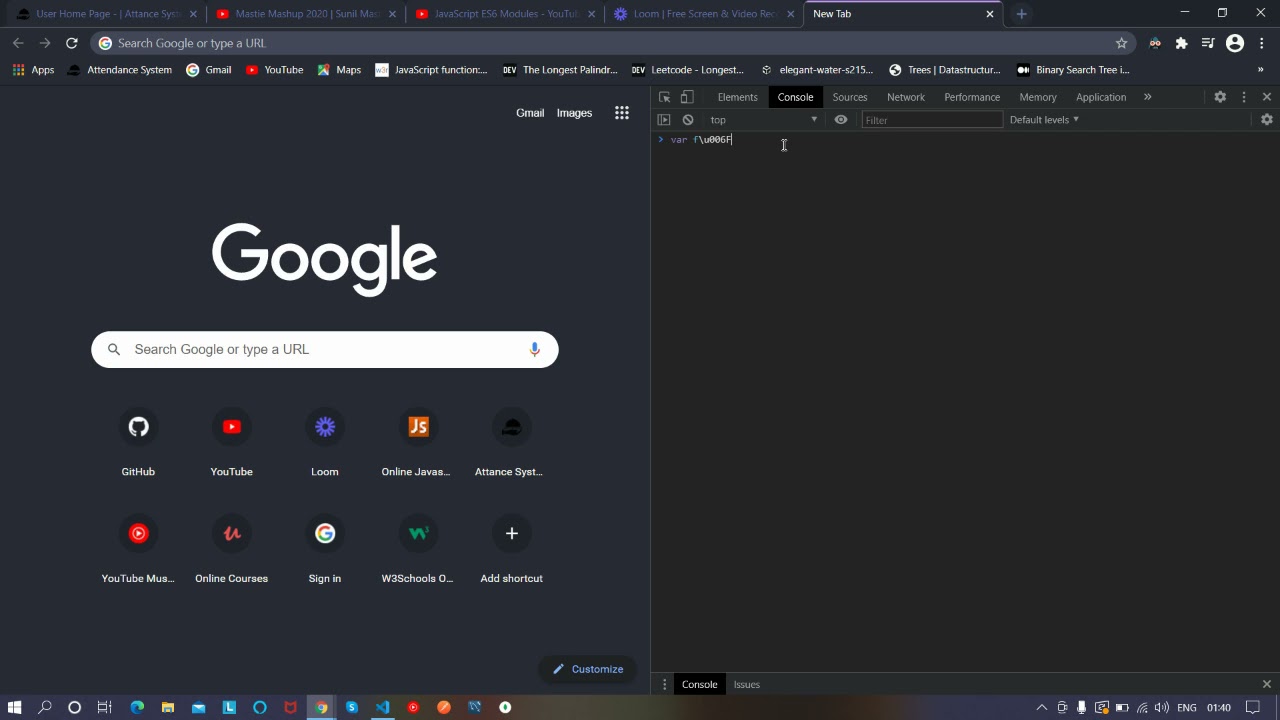Viewport: 1280px width, 720px height.
Task: Open the Attendance System bookmark
Action: [x=120, y=70]
